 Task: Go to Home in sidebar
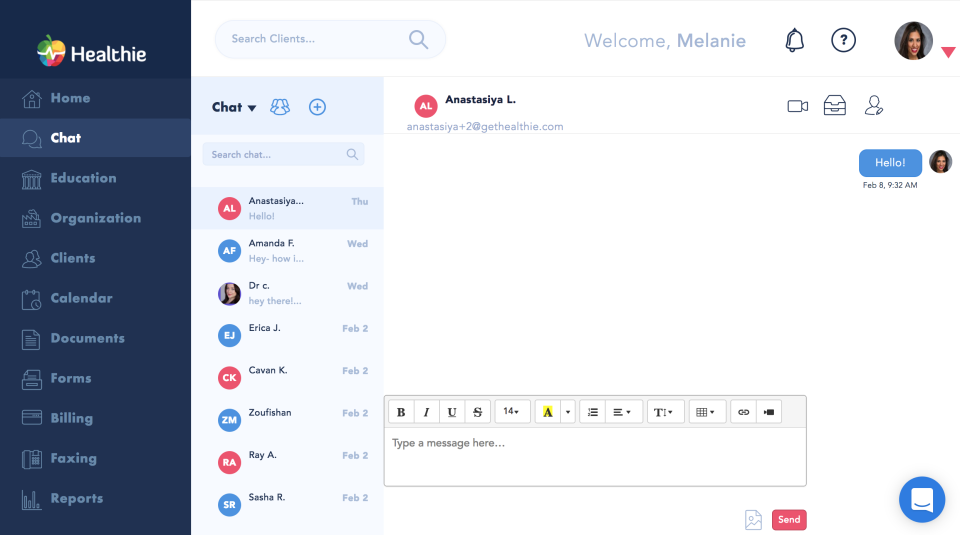pyautogui.click(x=96, y=98)
